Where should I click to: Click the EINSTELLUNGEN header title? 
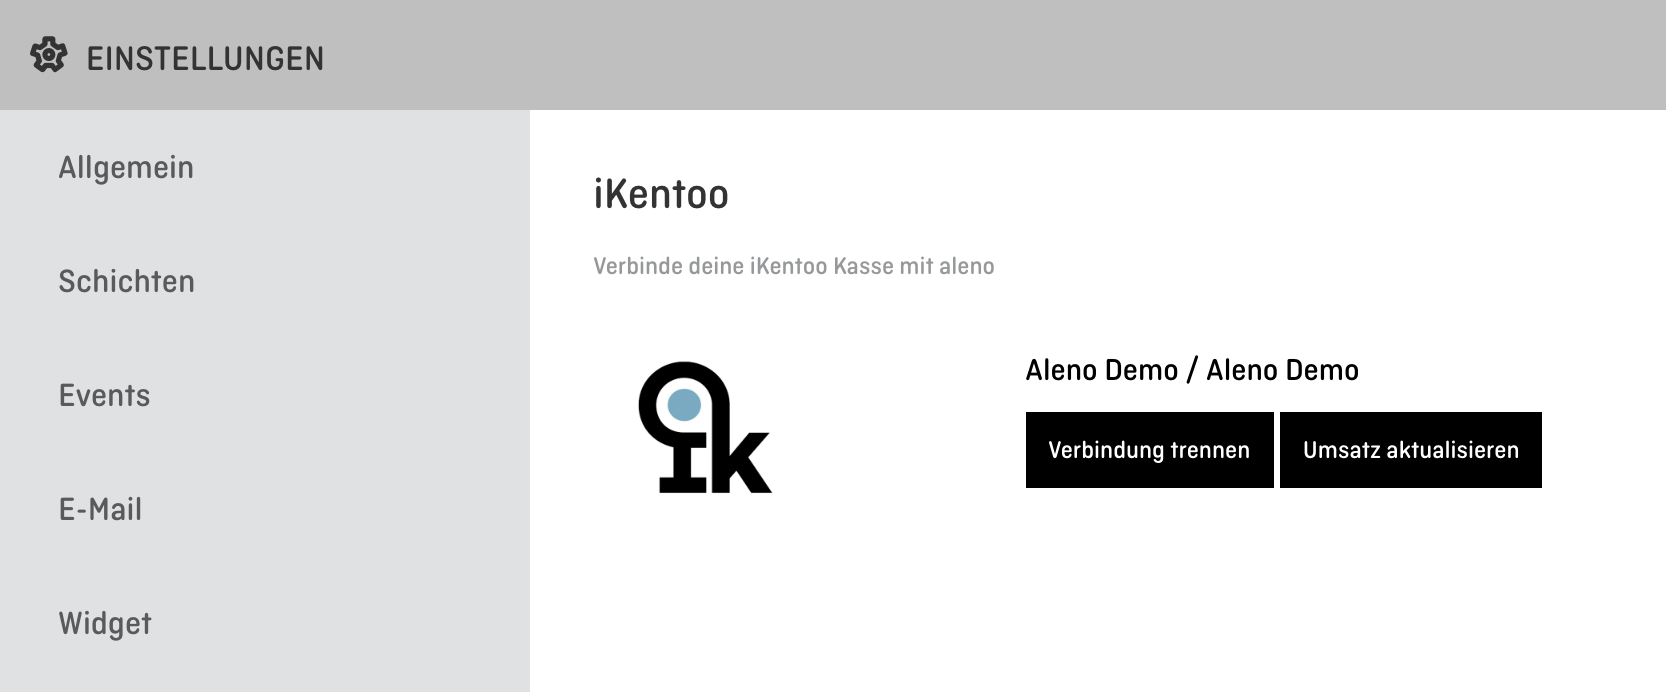205,59
